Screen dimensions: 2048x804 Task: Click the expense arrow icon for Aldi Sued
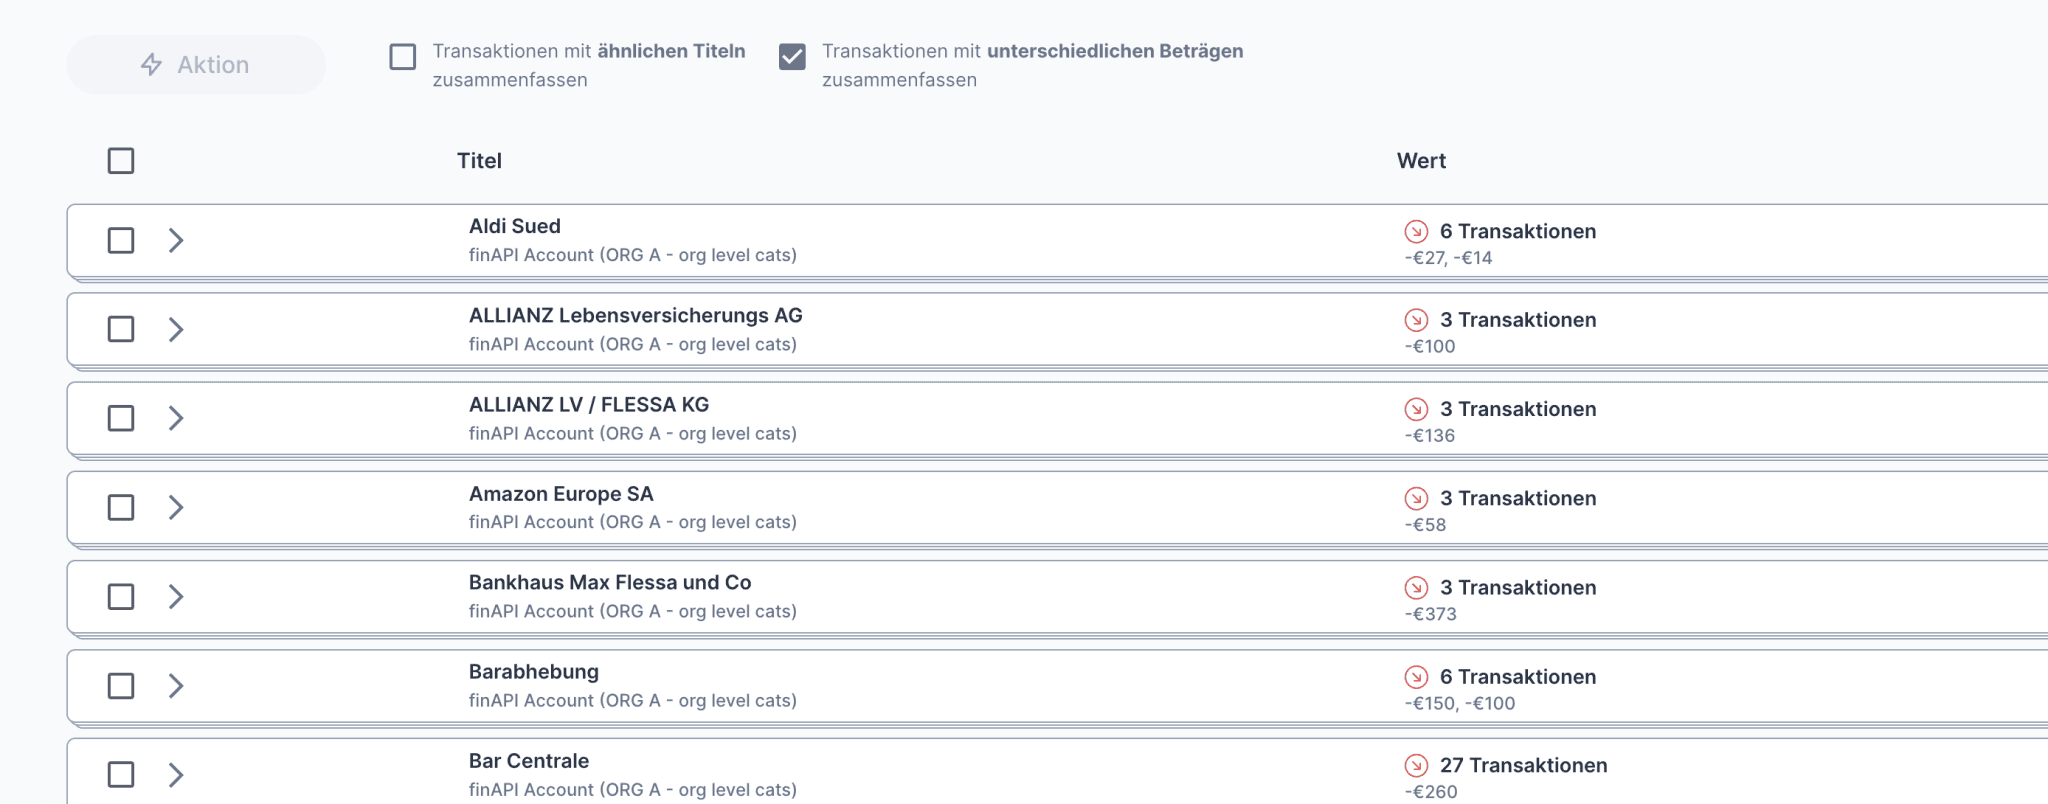pyautogui.click(x=1416, y=232)
